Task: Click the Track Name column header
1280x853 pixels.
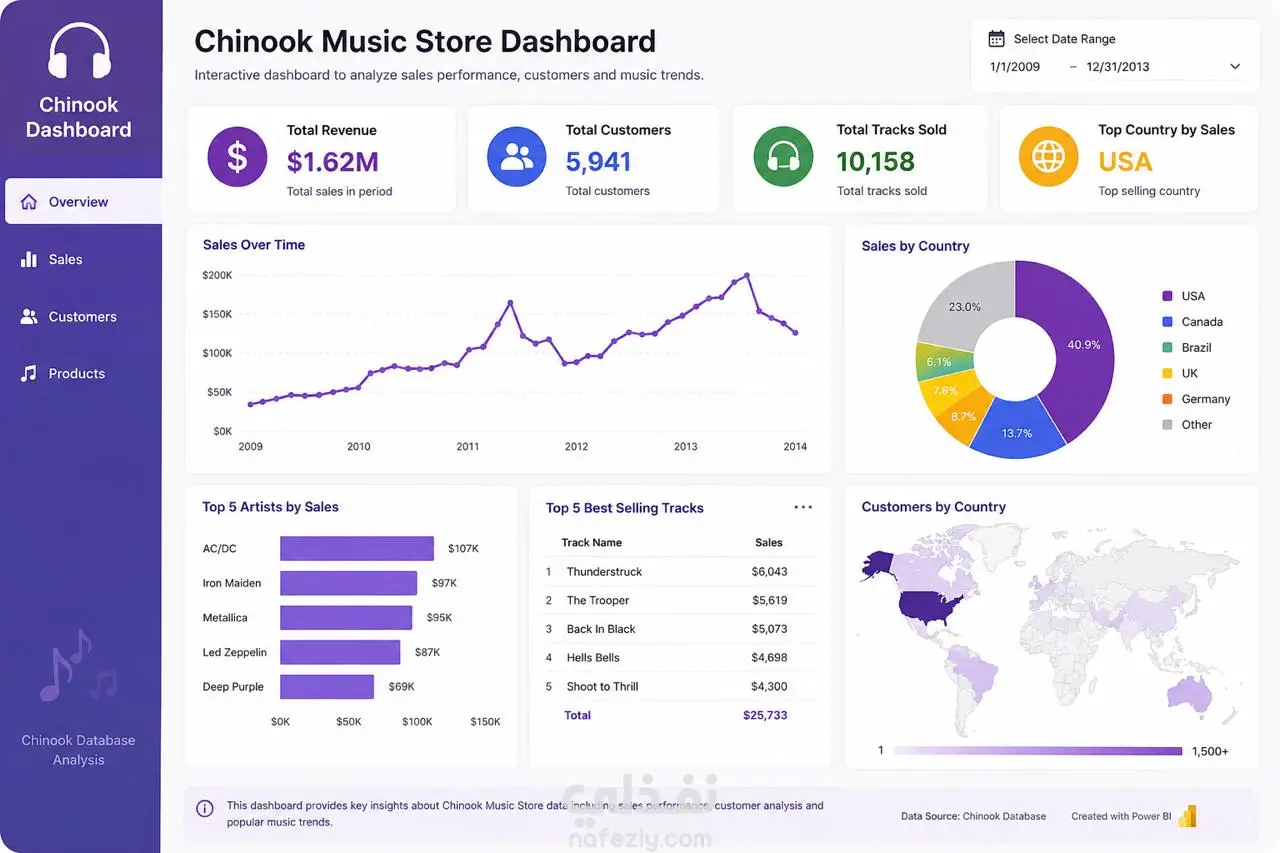Action: click(x=592, y=542)
